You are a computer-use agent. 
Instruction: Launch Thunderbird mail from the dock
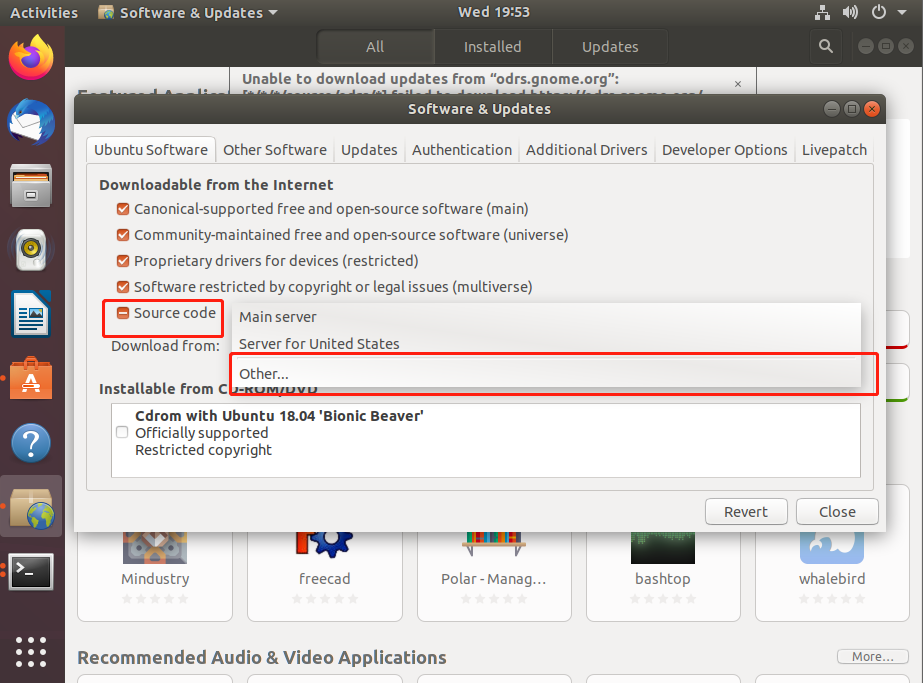[x=31, y=122]
